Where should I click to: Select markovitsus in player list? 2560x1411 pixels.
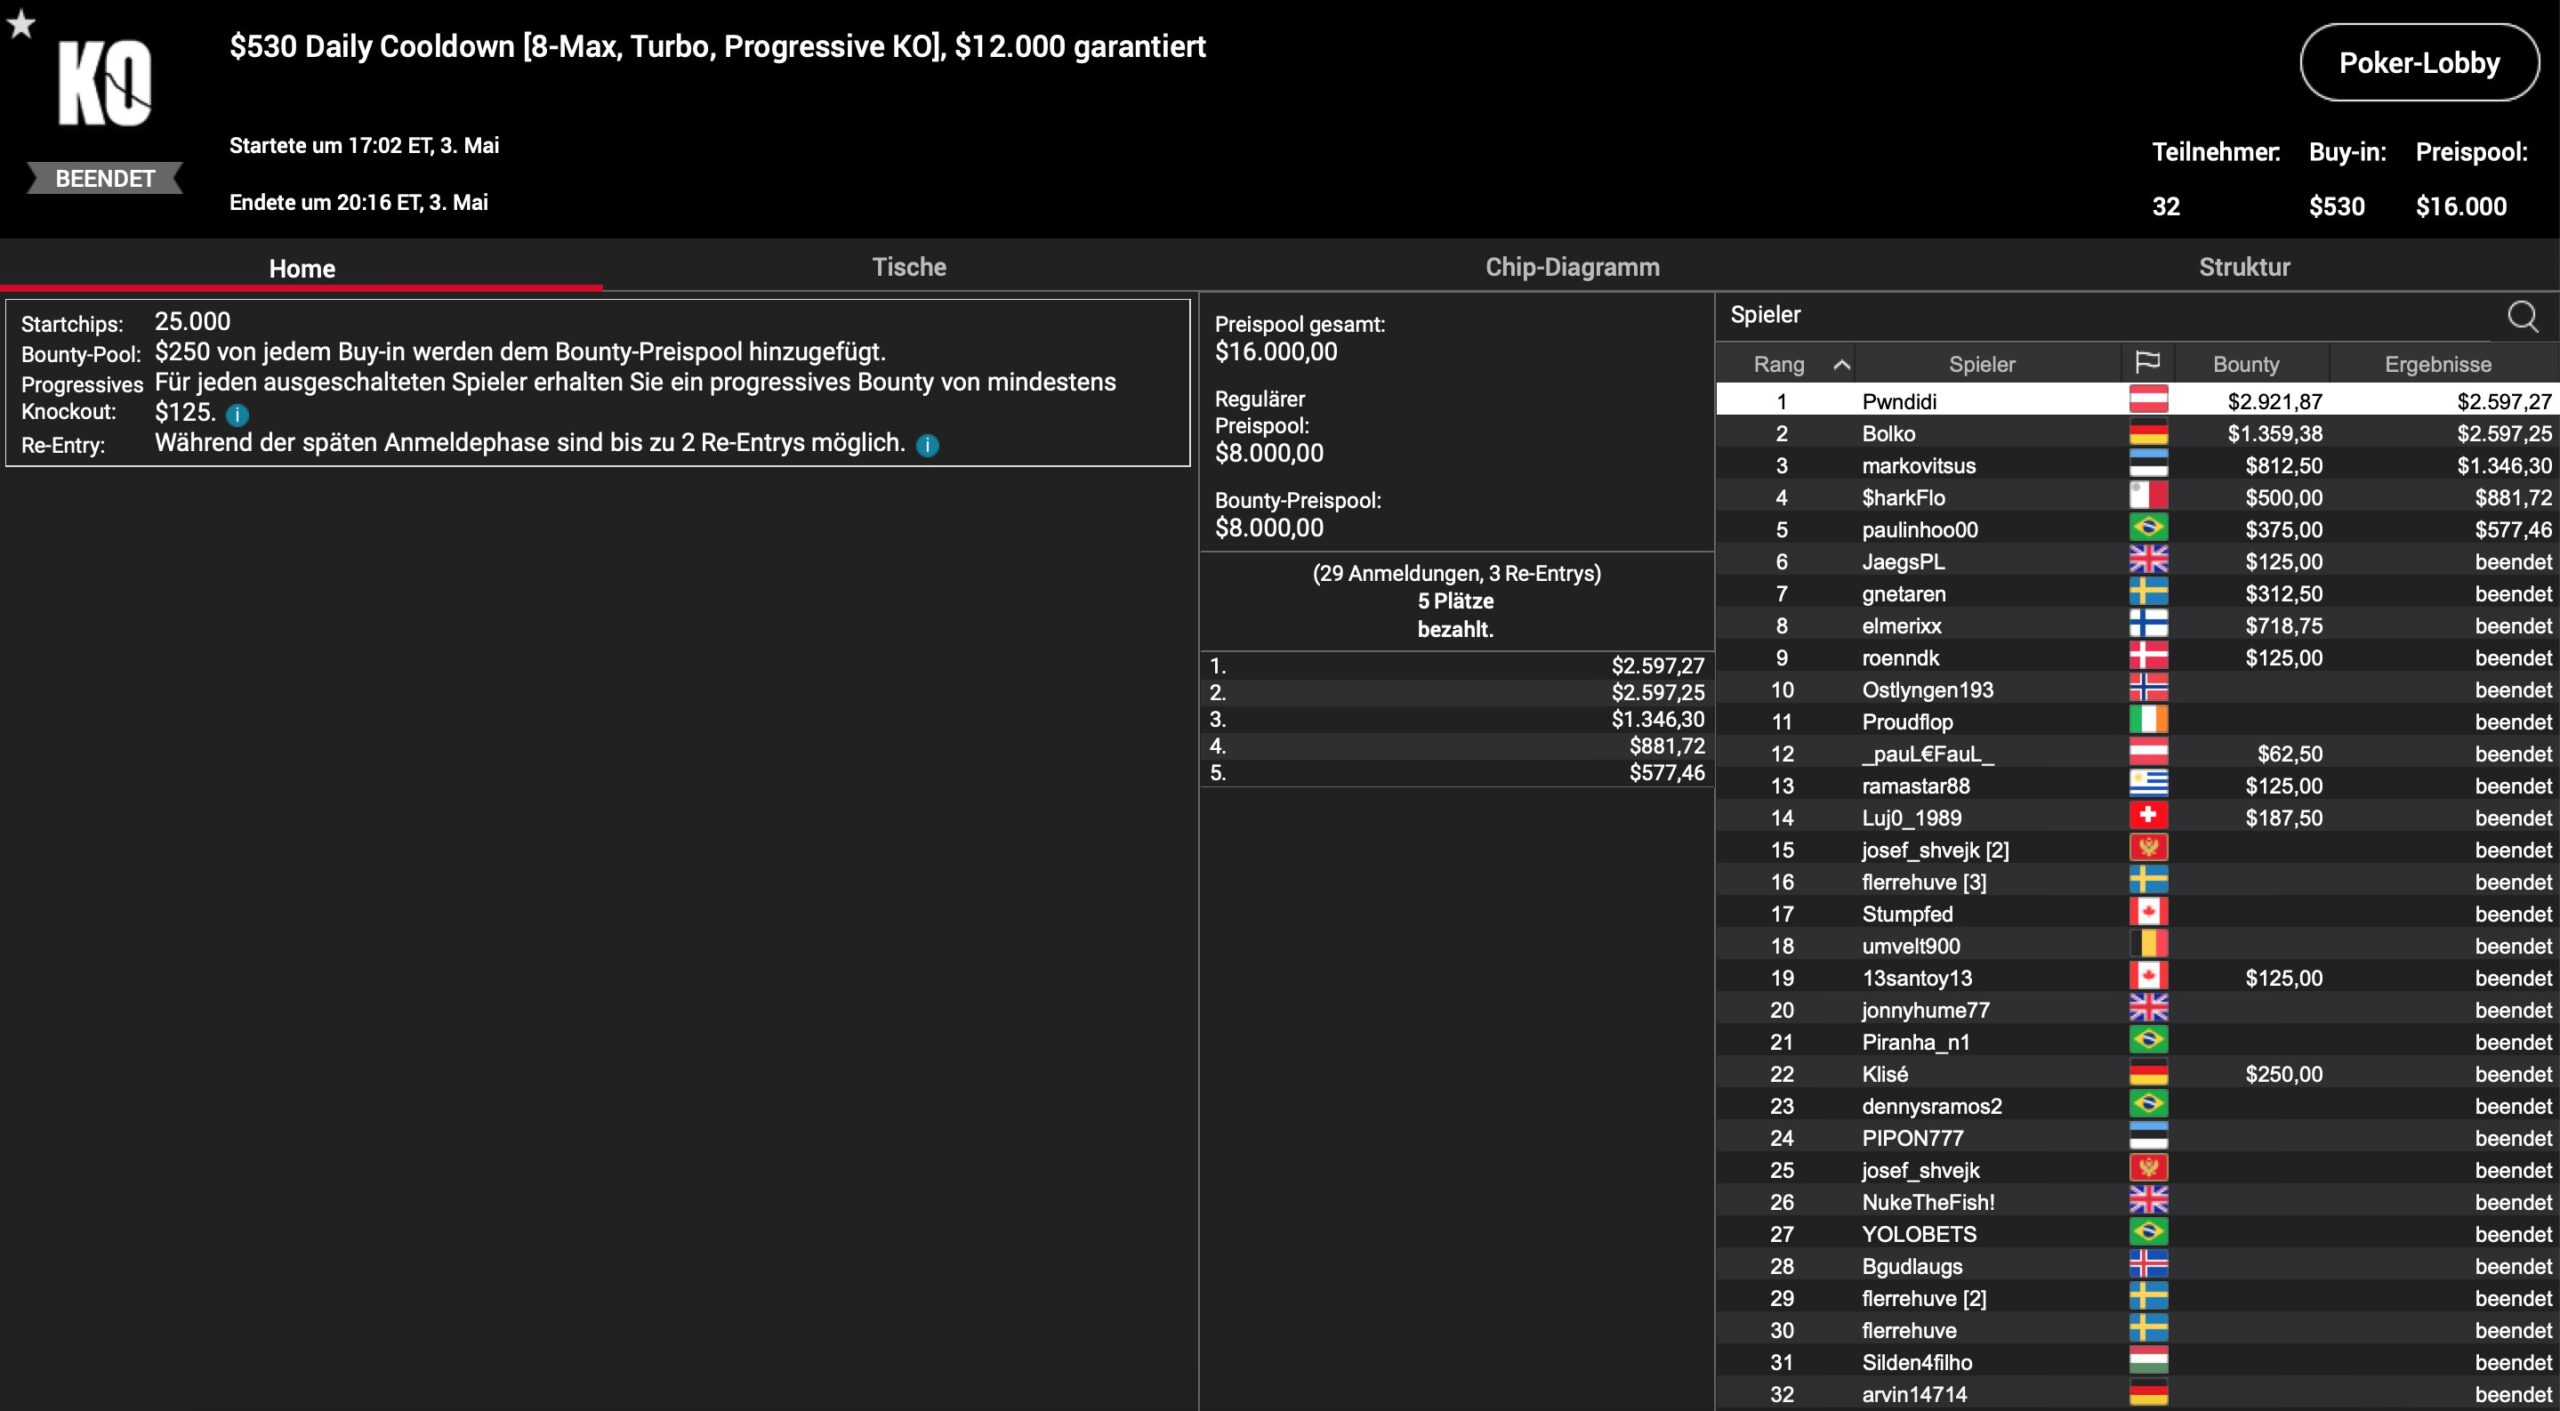tap(1918, 465)
